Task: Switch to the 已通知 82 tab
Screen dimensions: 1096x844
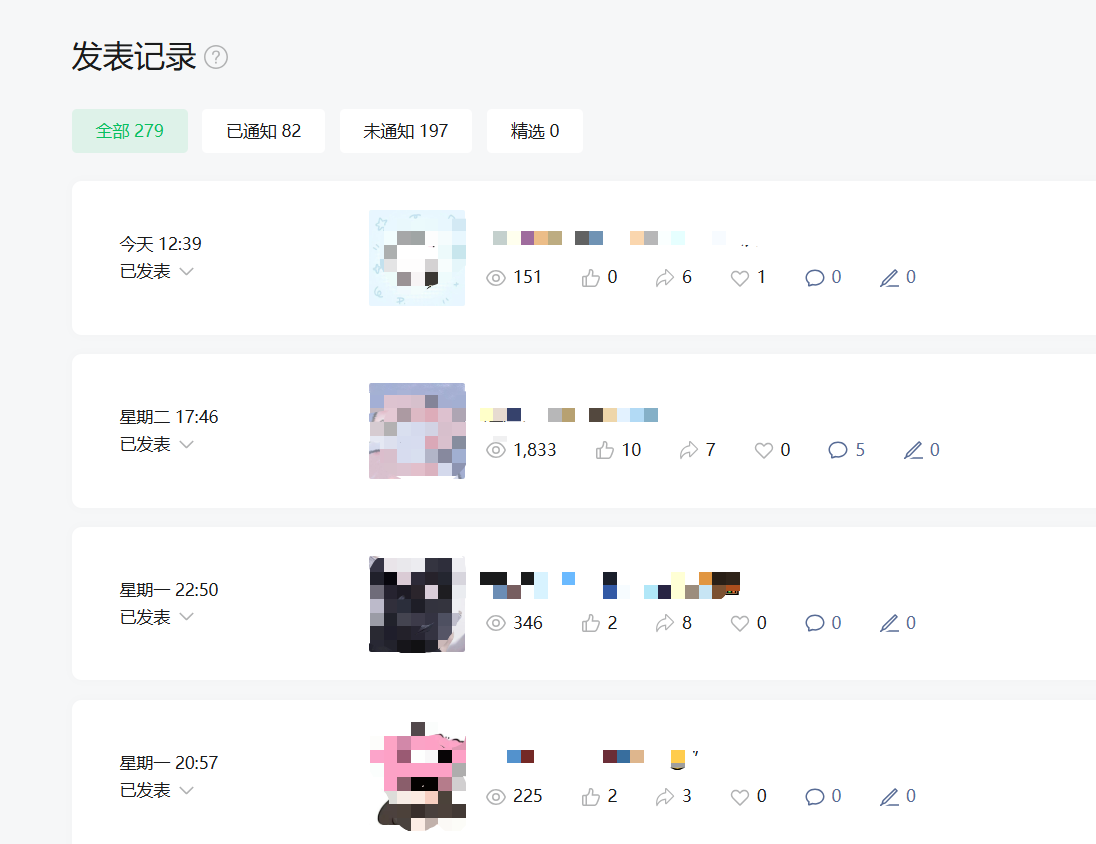Action: pyautogui.click(x=264, y=131)
